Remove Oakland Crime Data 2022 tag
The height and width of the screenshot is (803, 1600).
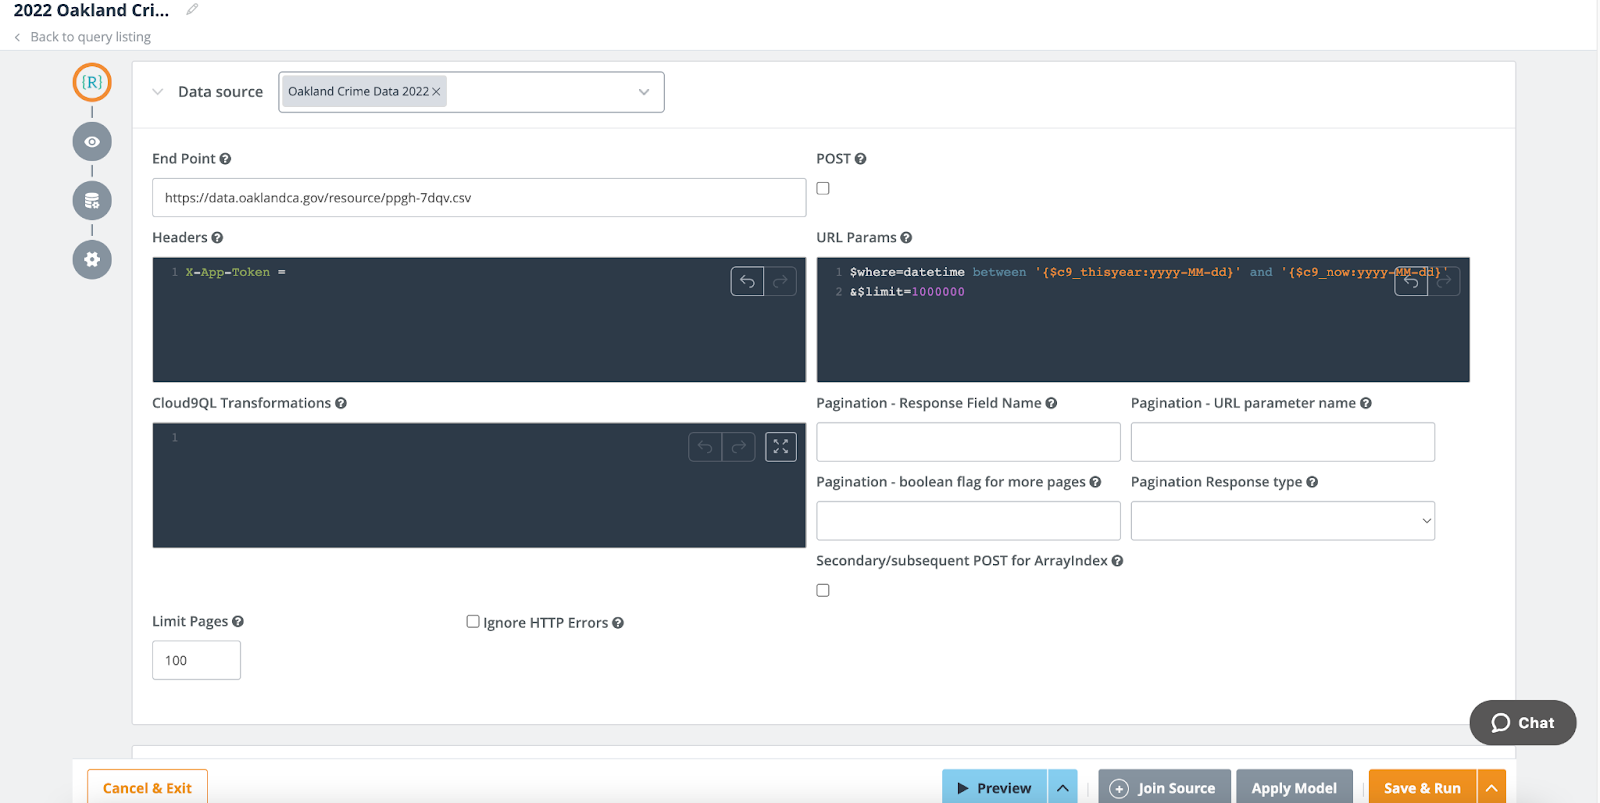point(436,91)
